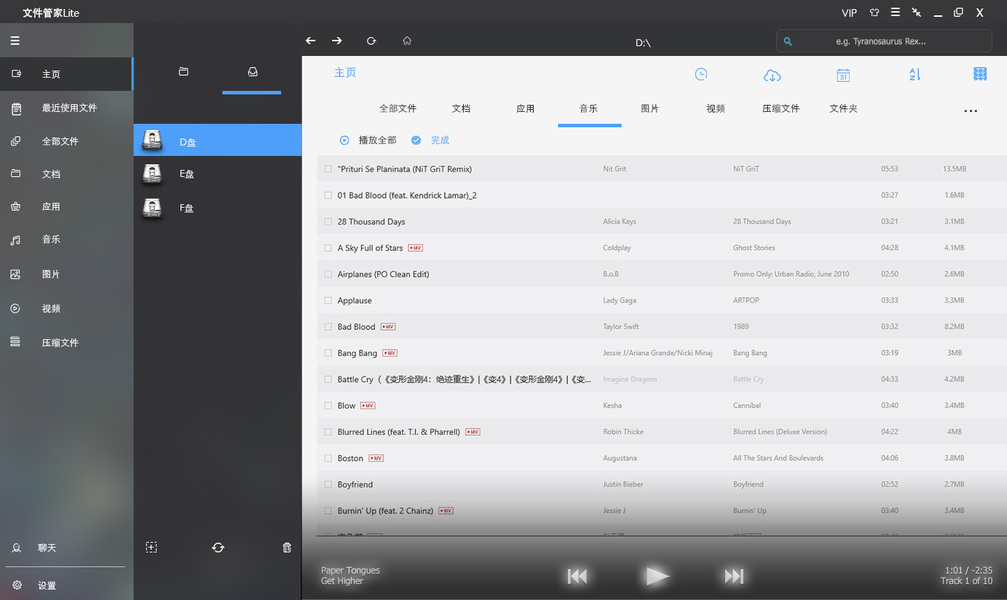Switch to the 压缩文件 category tab
This screenshot has height=600, width=1007.
[x=781, y=109]
